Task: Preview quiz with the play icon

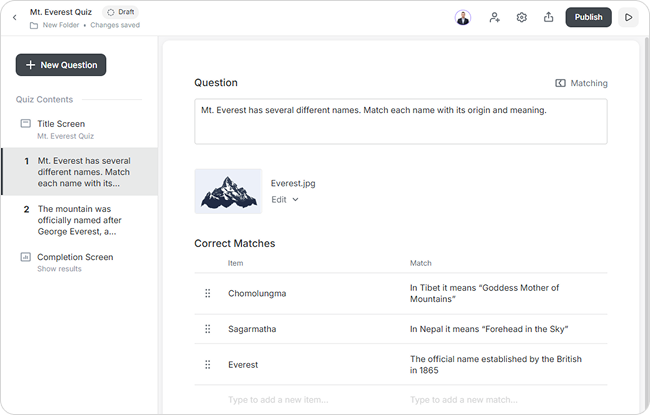Action: pyautogui.click(x=628, y=17)
